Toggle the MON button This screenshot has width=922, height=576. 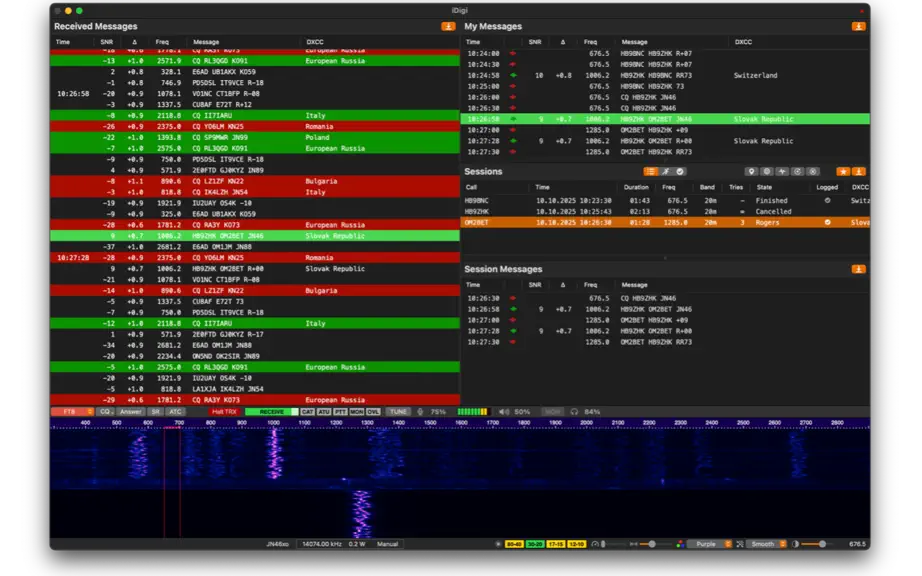[x=357, y=412]
